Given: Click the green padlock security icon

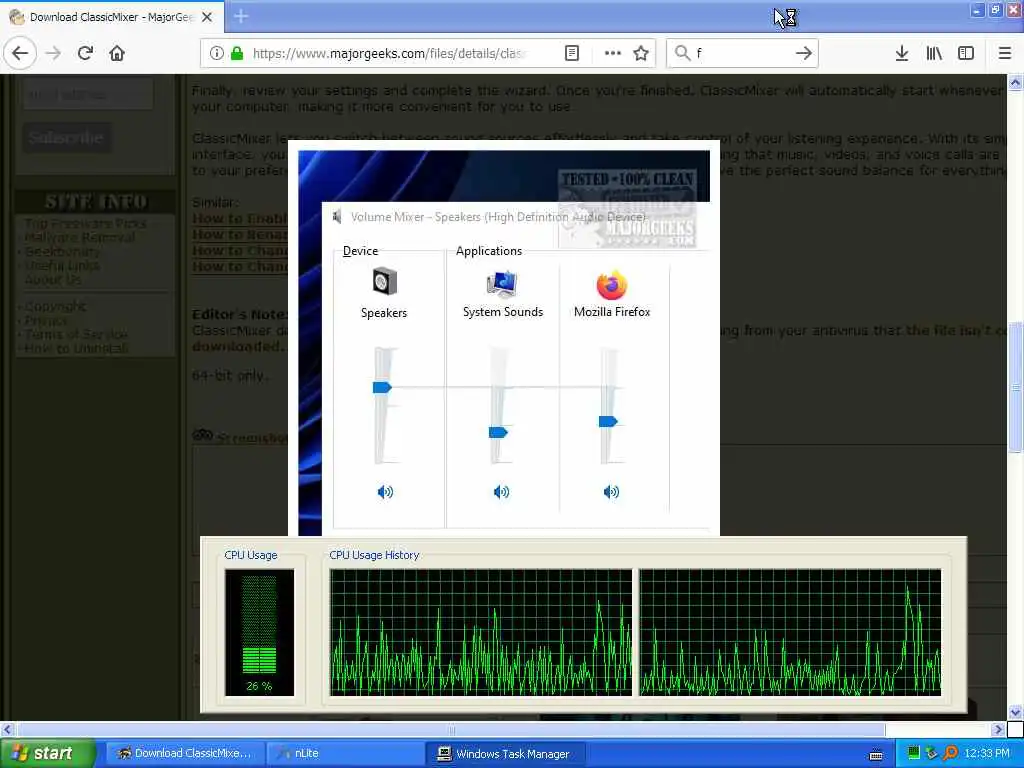Looking at the screenshot, I should (237, 53).
